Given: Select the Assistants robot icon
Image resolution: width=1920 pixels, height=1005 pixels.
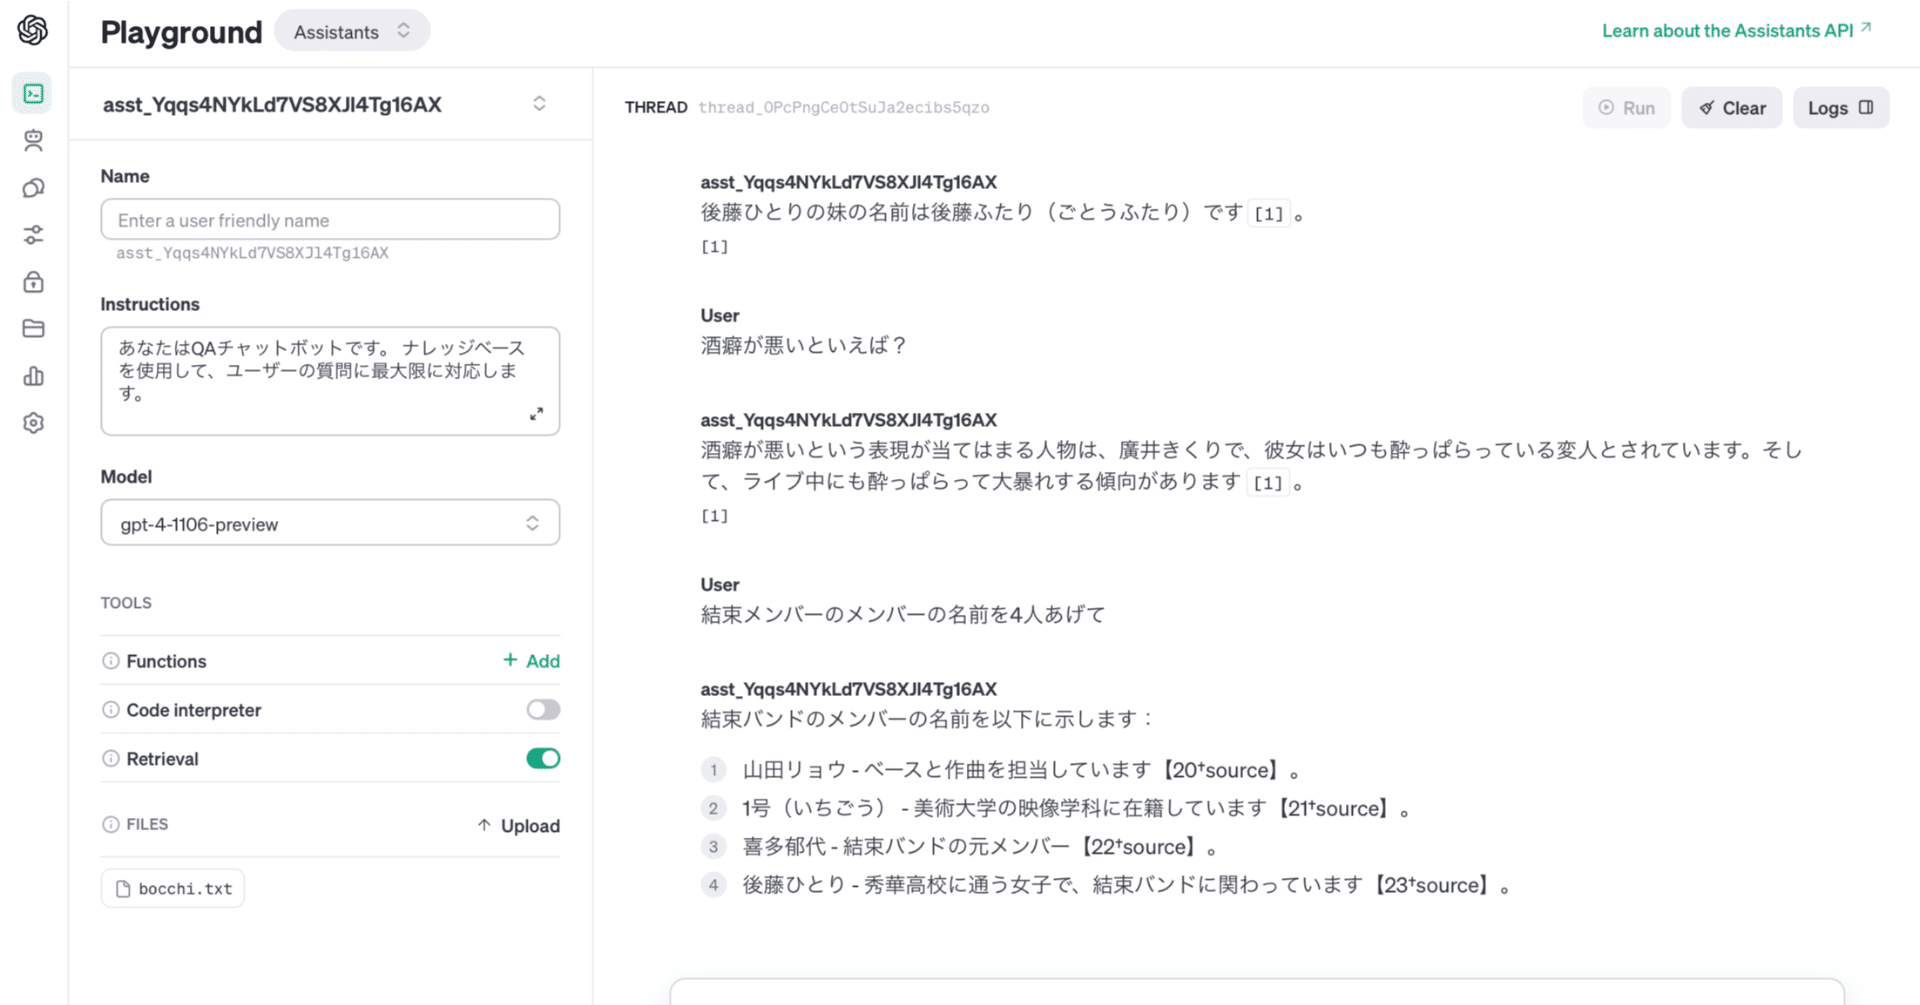Looking at the screenshot, I should coord(33,140).
